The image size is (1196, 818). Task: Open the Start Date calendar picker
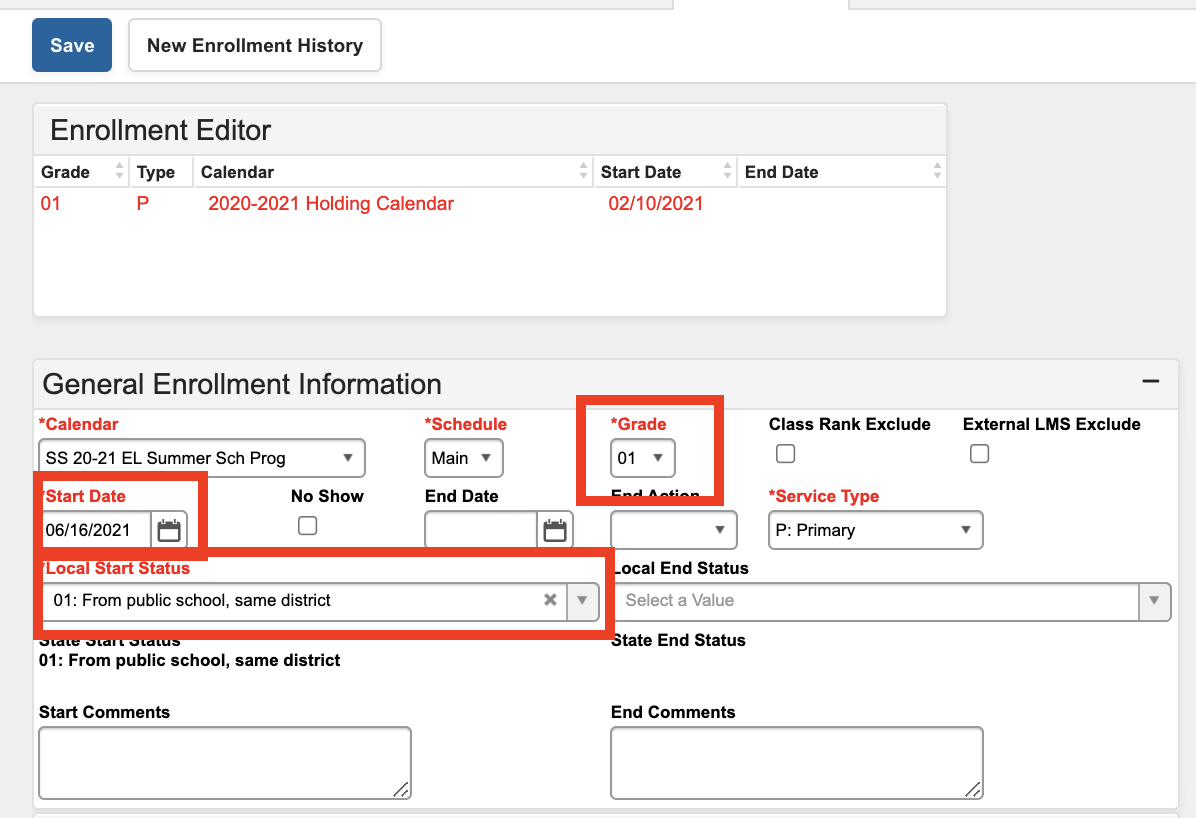[x=169, y=530]
